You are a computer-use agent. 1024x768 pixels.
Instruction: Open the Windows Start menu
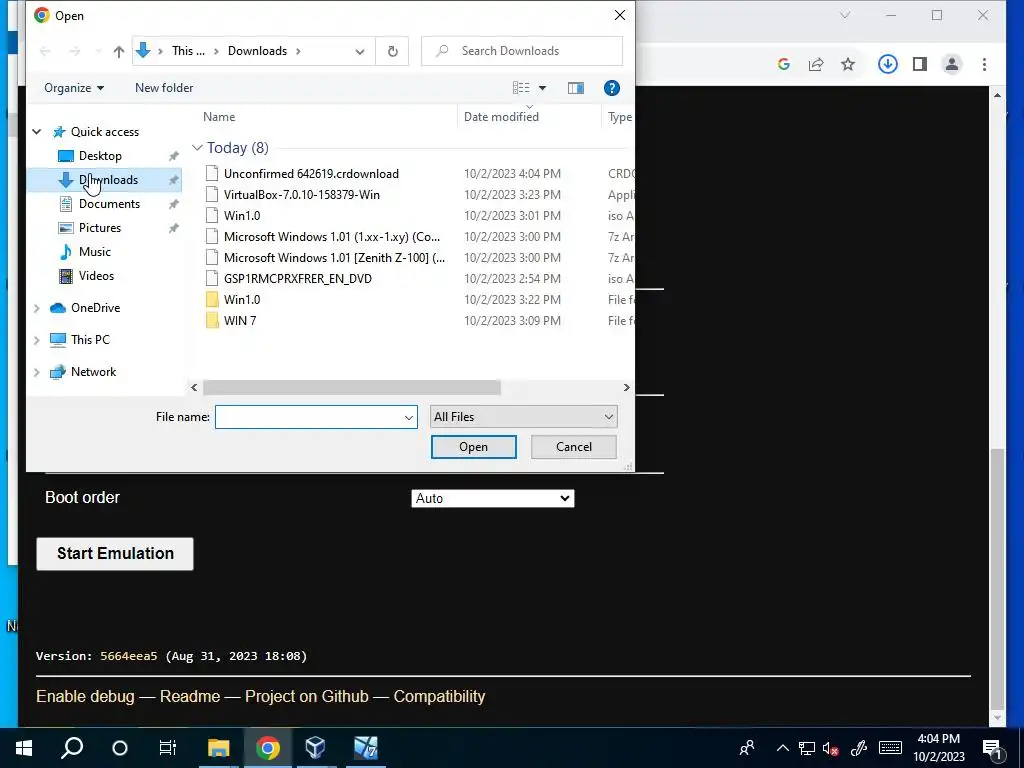coord(24,748)
